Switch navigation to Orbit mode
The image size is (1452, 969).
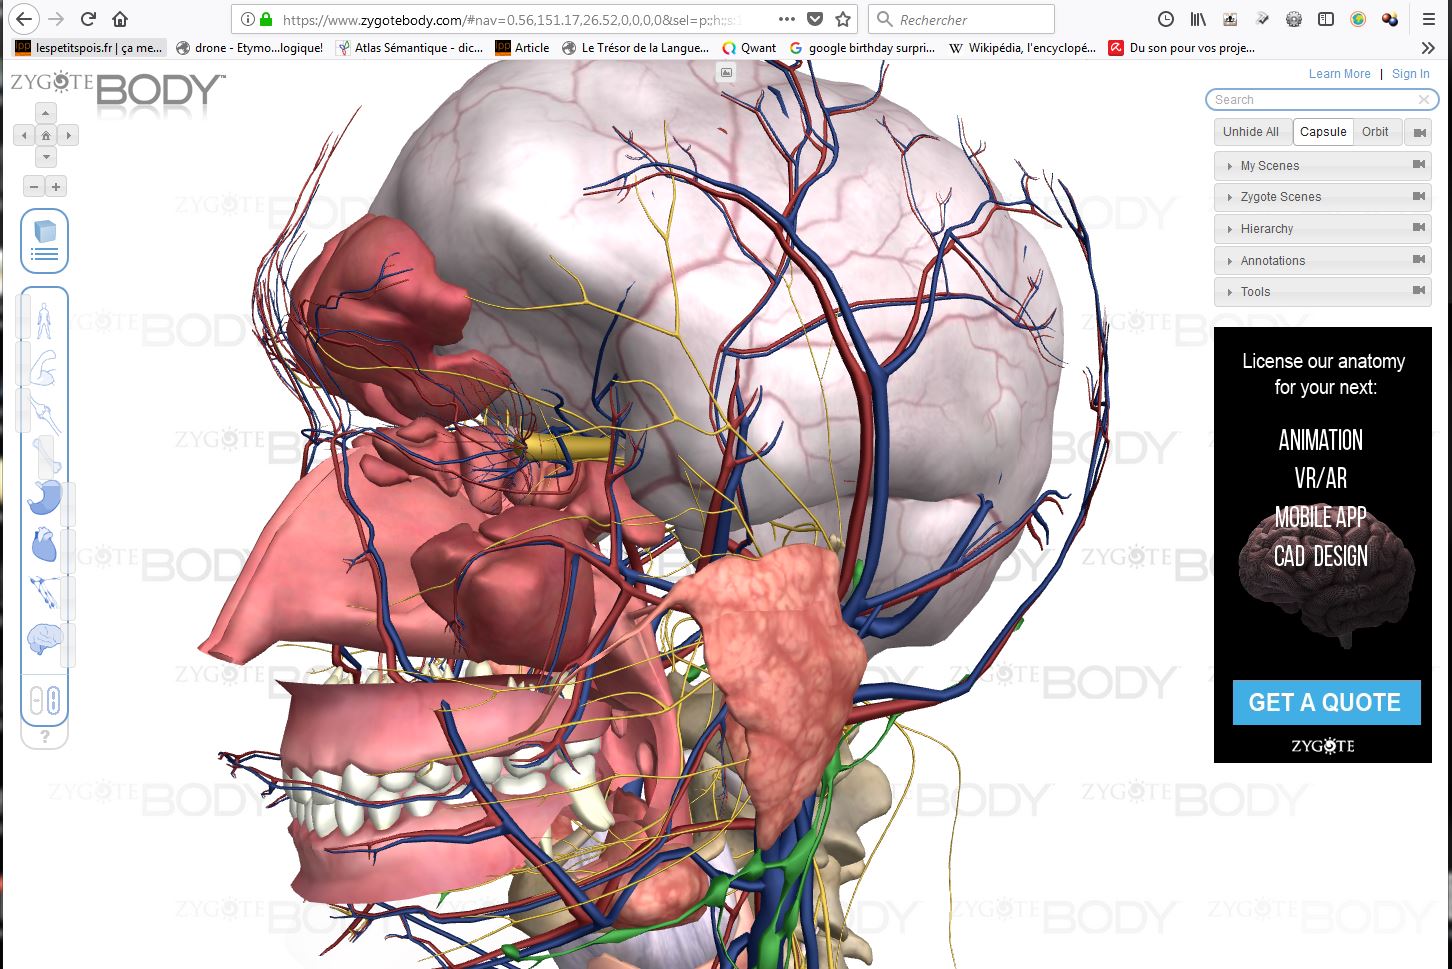[x=1375, y=132]
